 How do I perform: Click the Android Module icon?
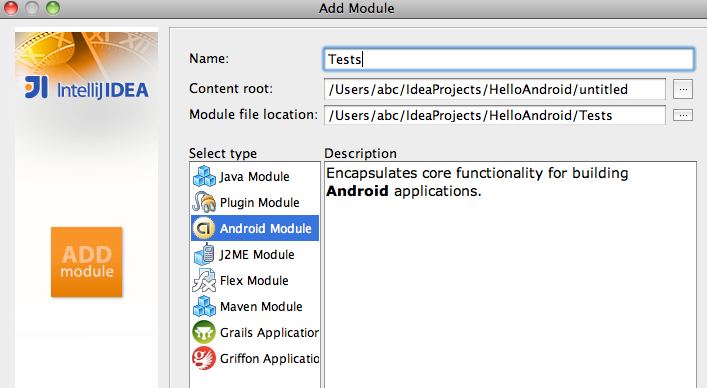pyautogui.click(x=204, y=228)
